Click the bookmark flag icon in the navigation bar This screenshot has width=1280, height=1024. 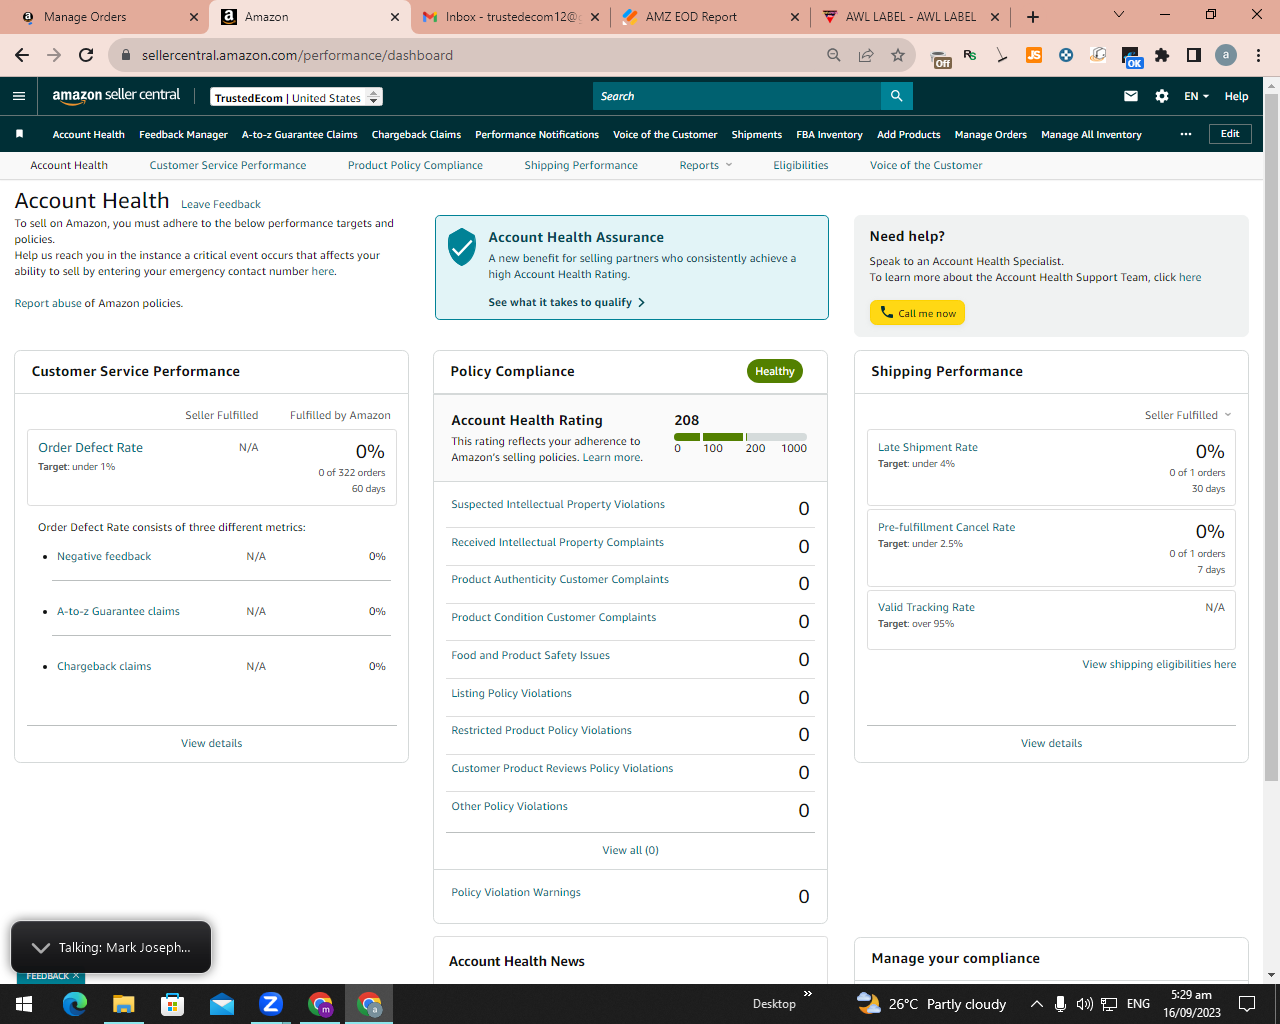click(19, 134)
